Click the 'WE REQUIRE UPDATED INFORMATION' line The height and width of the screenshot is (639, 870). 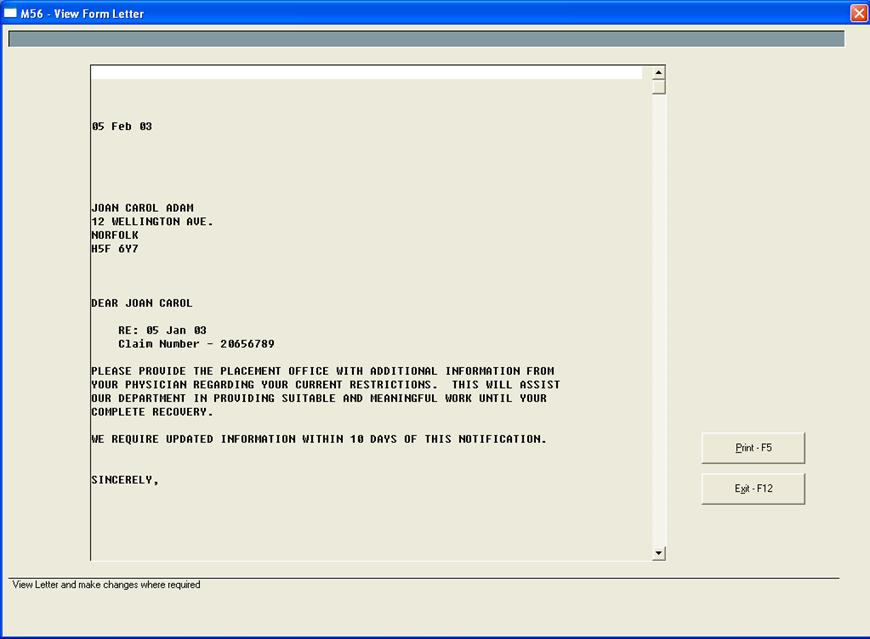319,439
